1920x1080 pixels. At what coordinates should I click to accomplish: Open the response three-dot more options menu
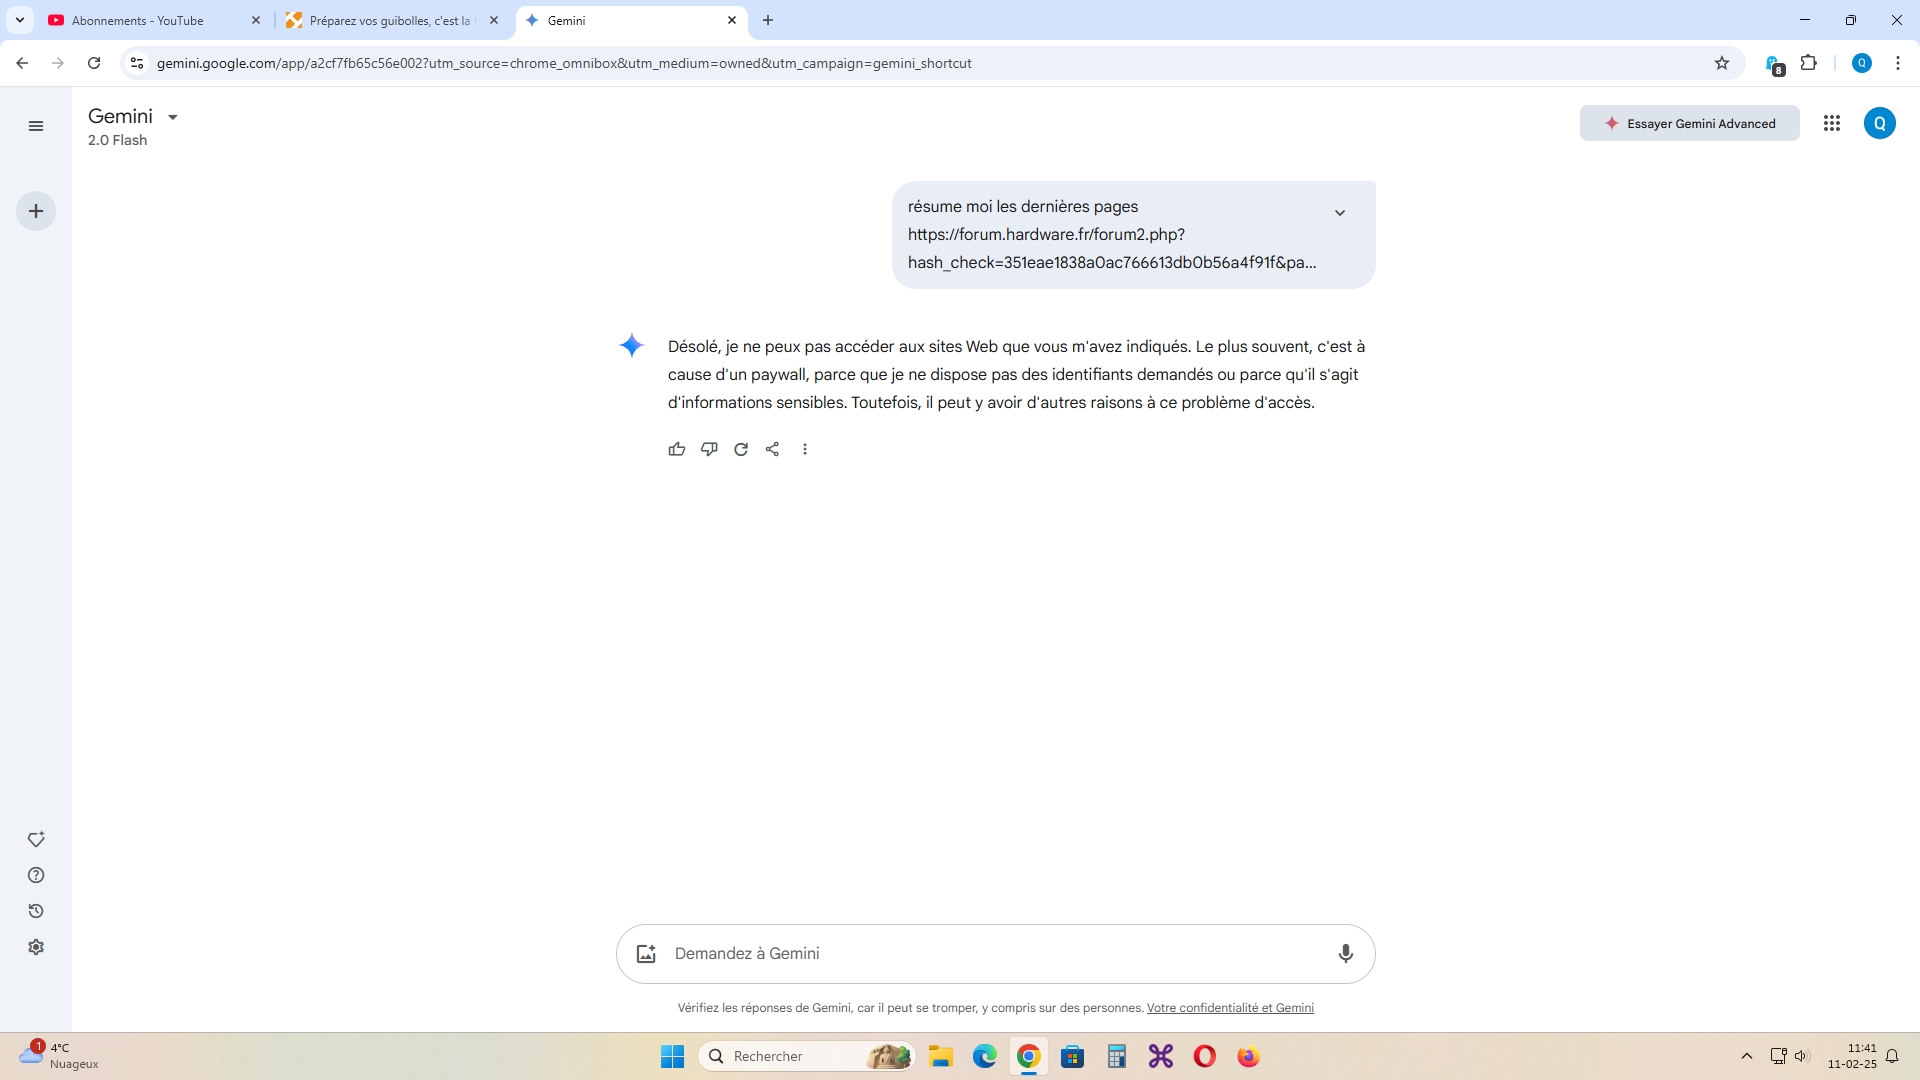[x=805, y=449]
